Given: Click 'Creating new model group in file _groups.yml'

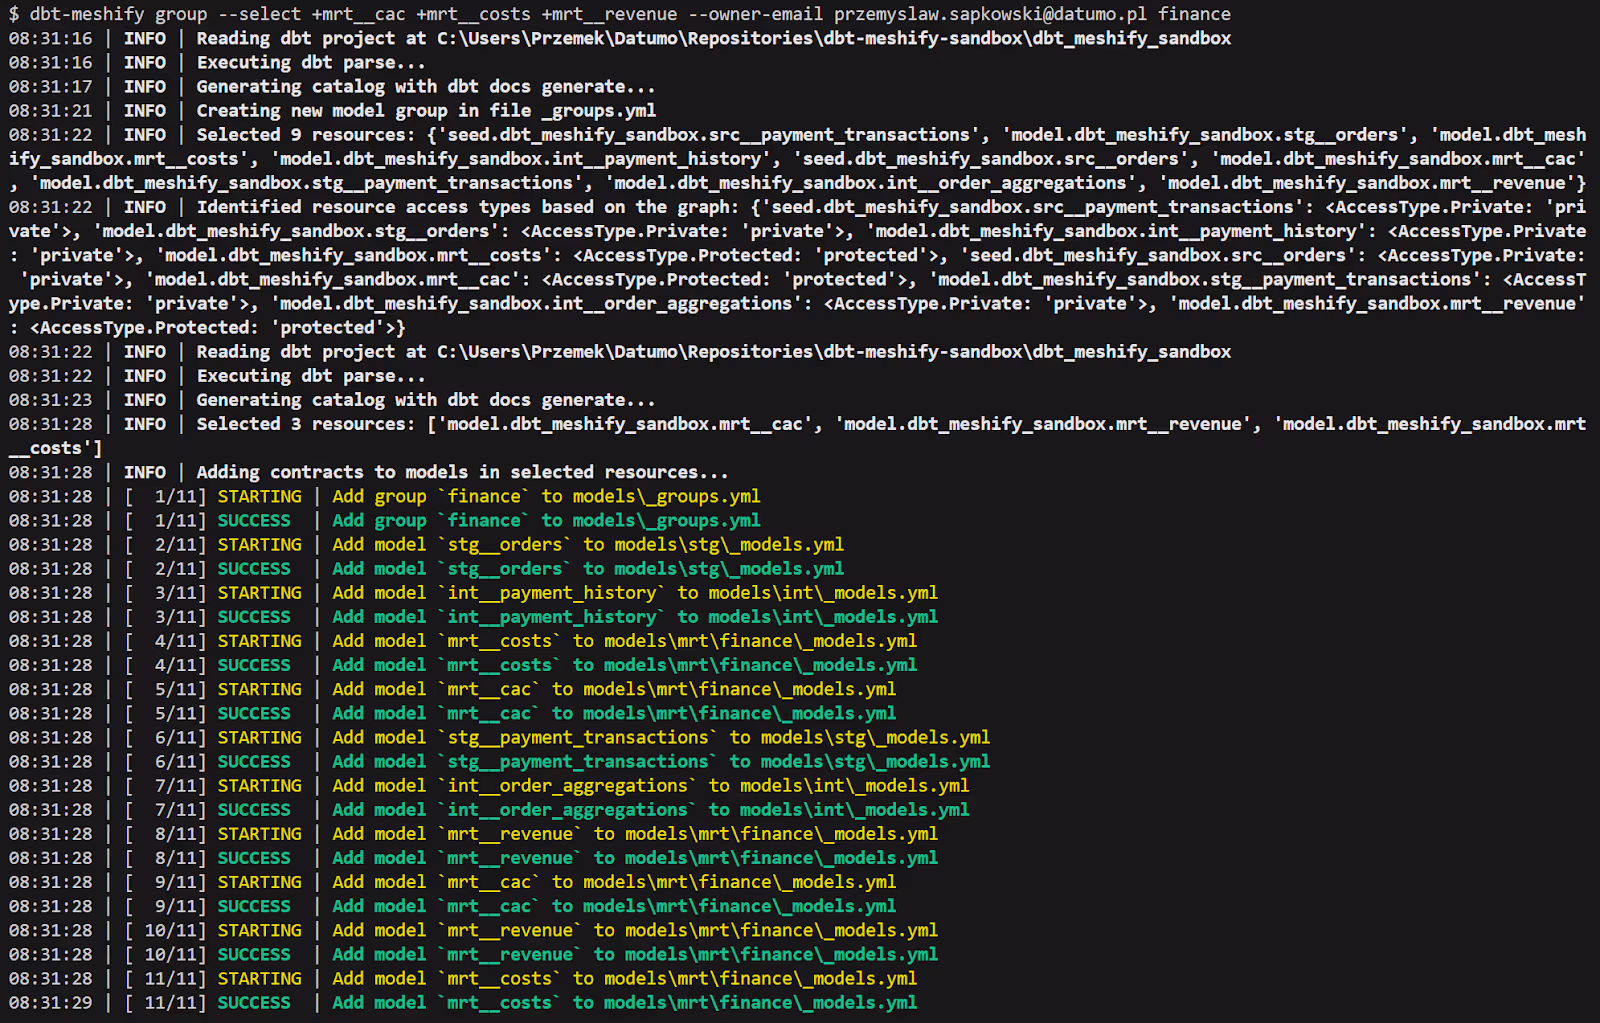Looking at the screenshot, I should click(426, 110).
